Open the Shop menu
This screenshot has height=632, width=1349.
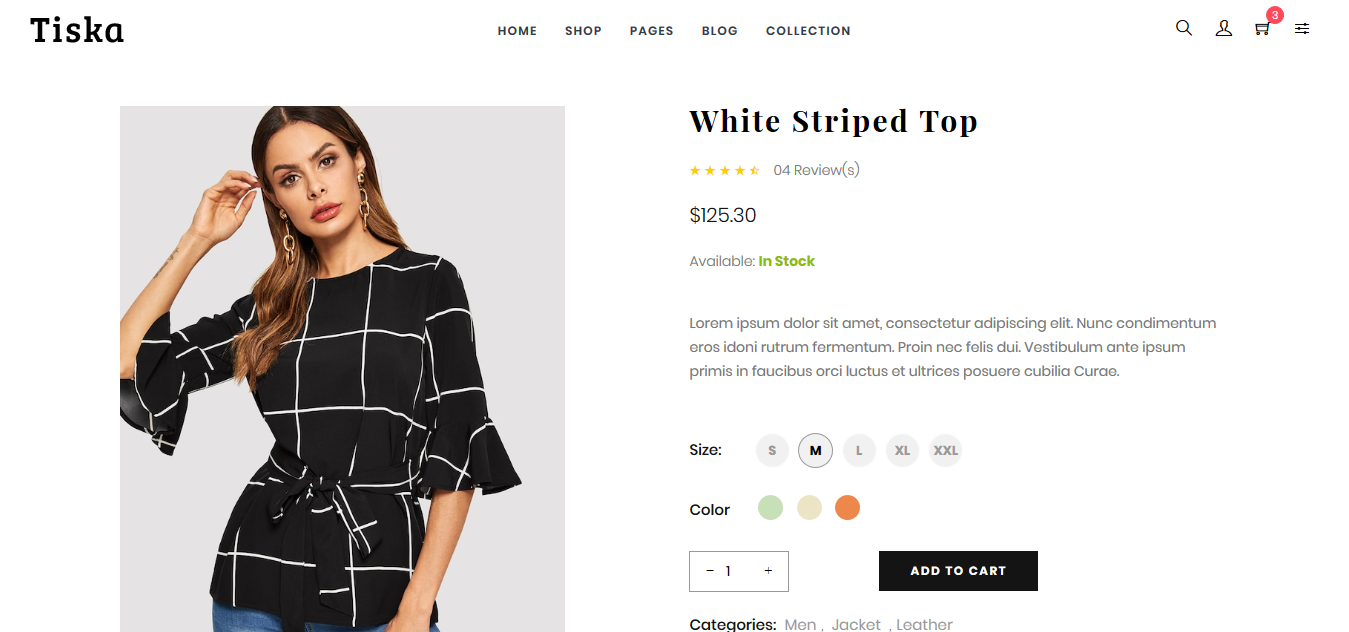(583, 31)
